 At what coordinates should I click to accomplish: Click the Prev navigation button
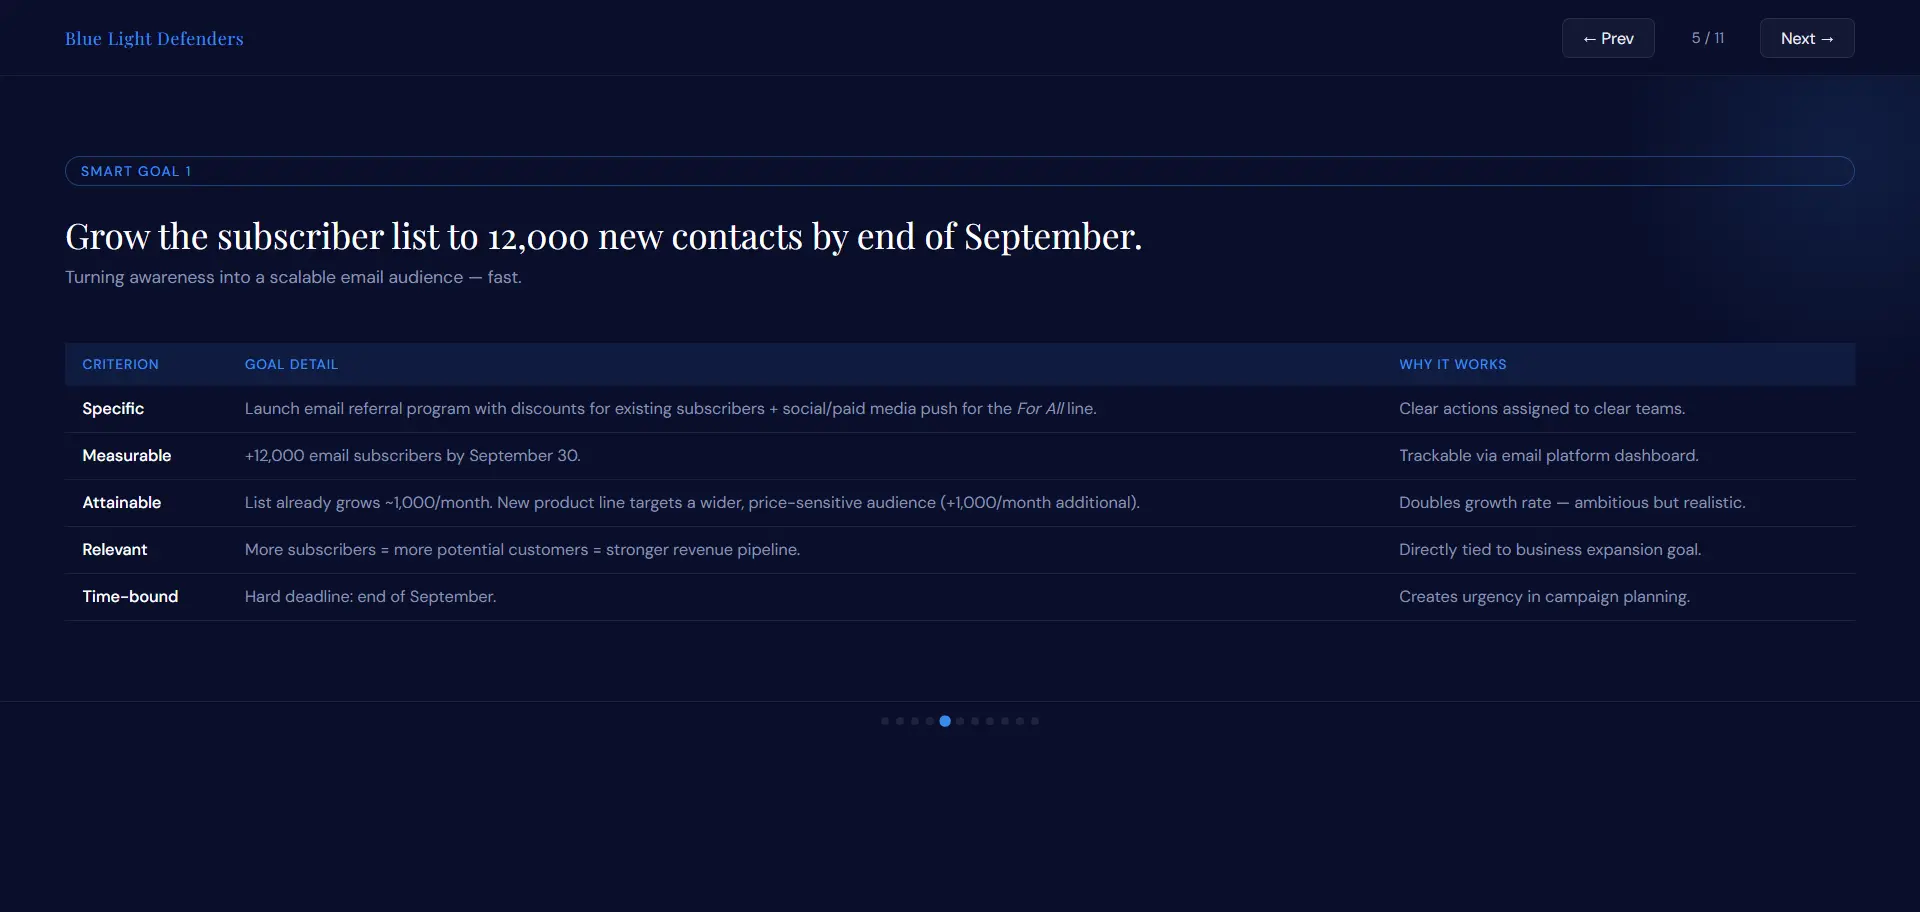click(x=1608, y=38)
